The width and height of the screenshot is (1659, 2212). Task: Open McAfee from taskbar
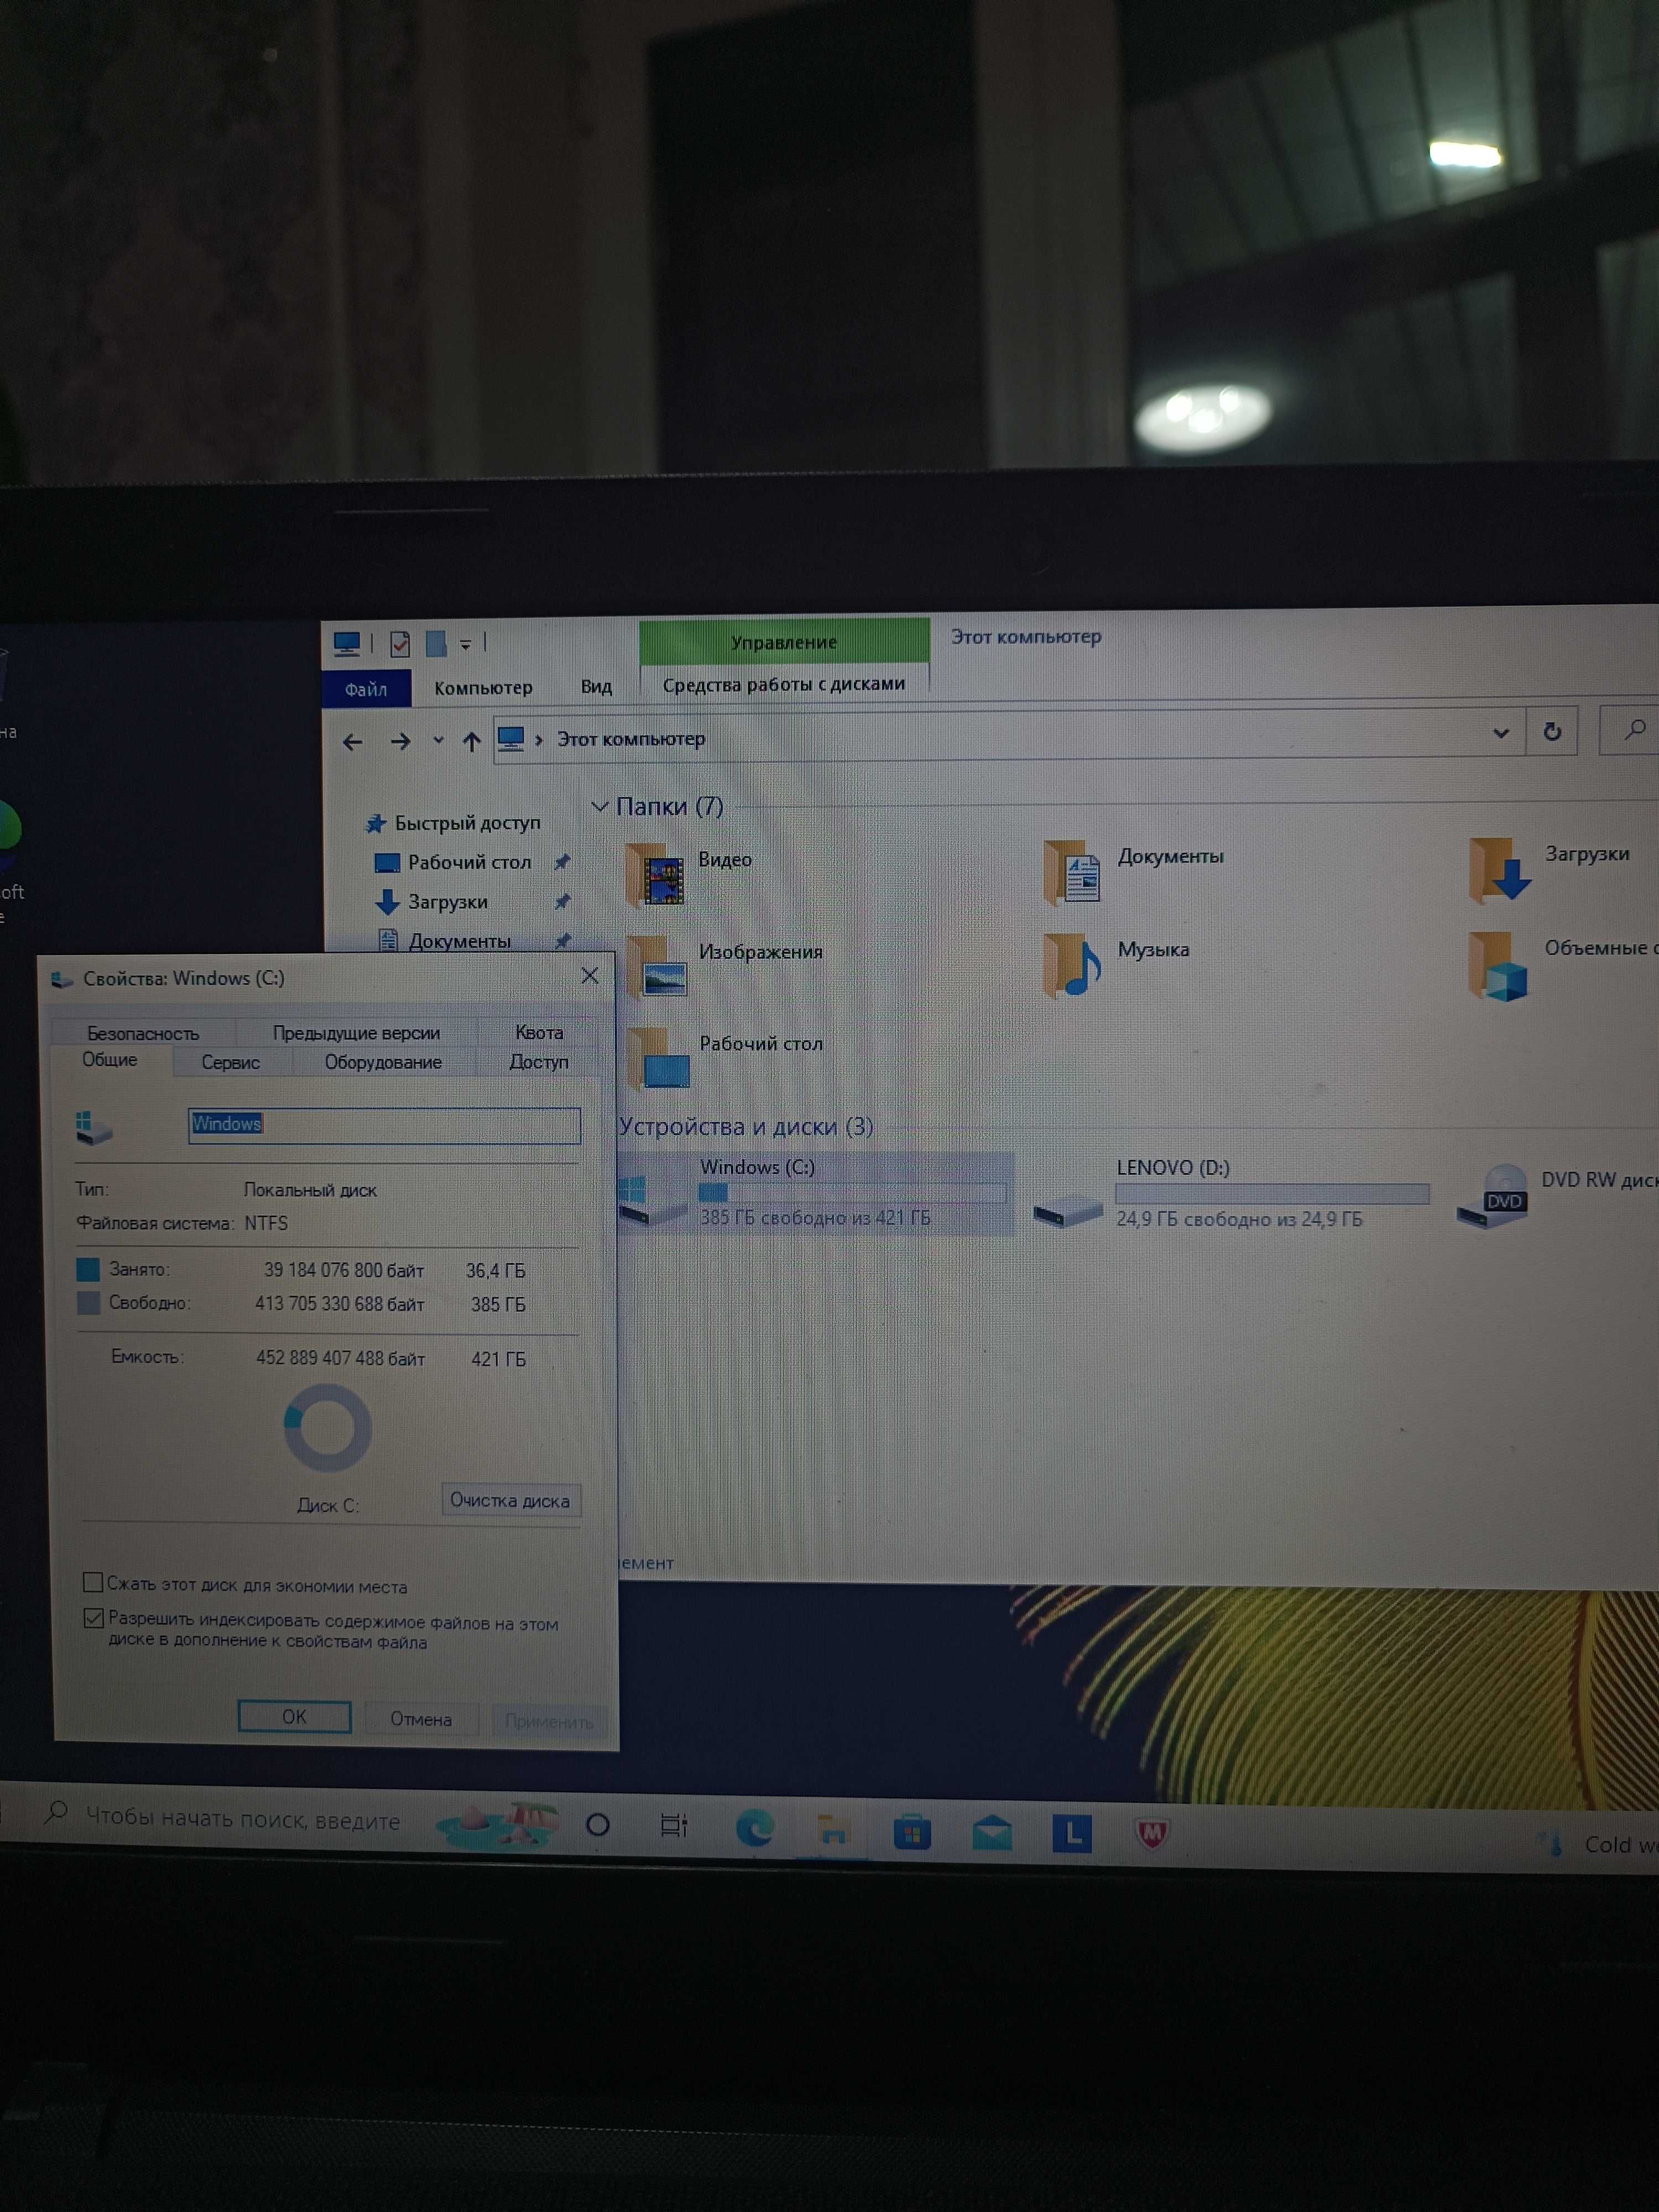[1152, 1834]
